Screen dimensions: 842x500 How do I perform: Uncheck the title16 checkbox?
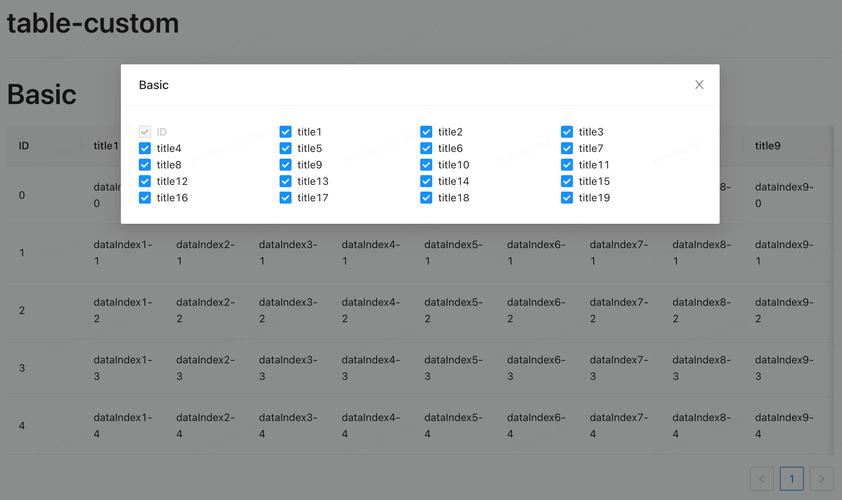pos(145,198)
